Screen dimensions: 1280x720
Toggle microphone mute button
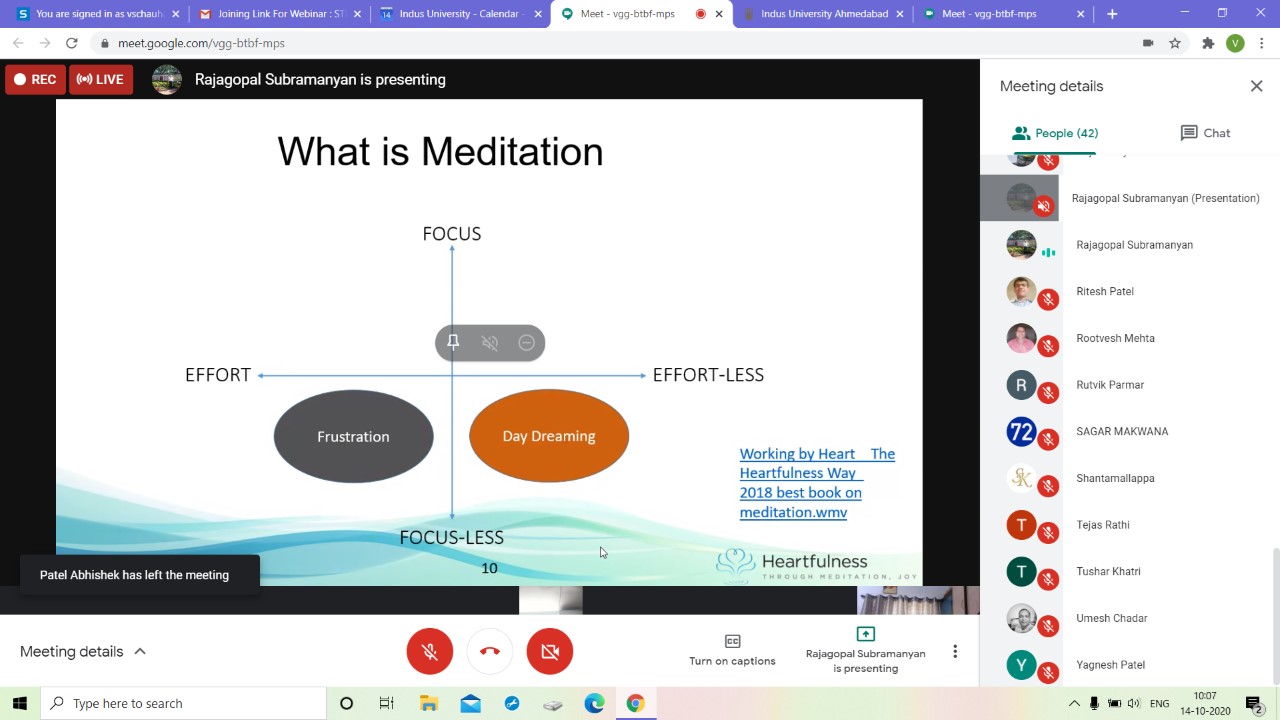click(x=430, y=651)
